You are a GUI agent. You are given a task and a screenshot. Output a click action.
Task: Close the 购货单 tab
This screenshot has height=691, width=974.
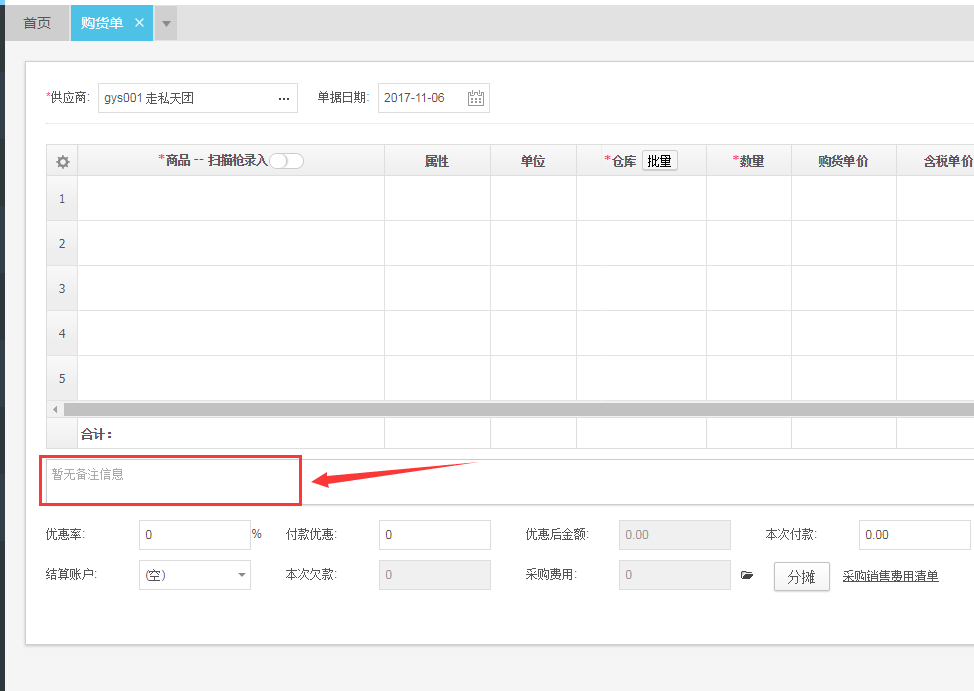pos(140,23)
